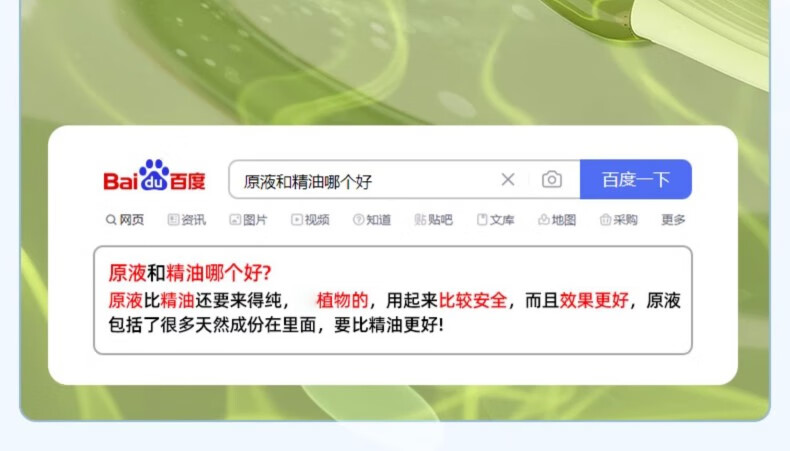Open result title 原液和精油哪个好?
The image size is (790, 451).
(190, 273)
